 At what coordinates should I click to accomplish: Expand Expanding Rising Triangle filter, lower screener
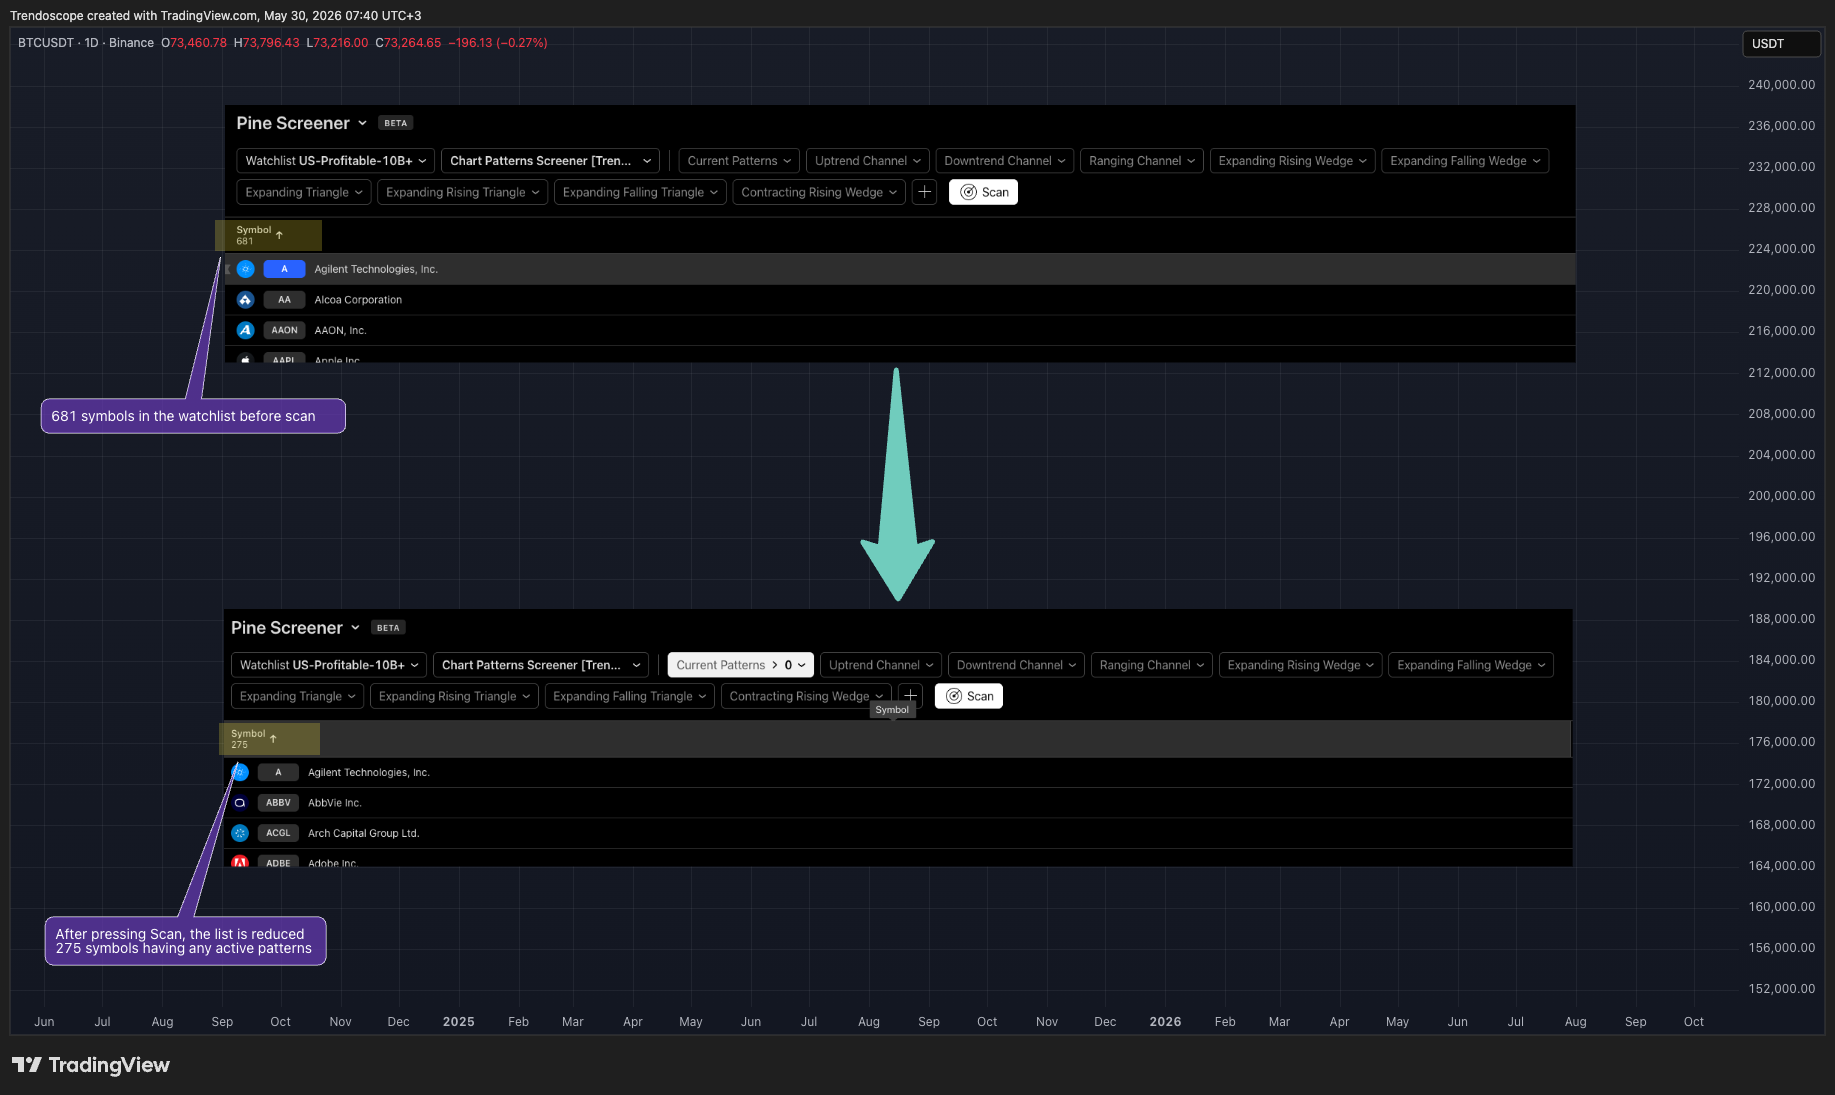point(454,696)
